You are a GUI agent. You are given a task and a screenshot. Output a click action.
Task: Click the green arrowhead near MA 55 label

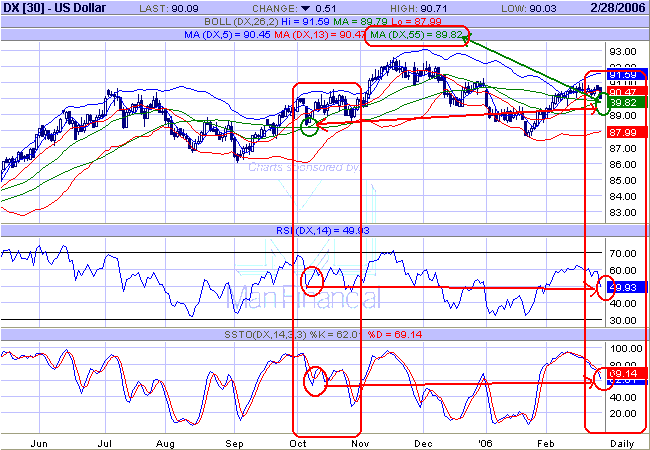[465, 40]
